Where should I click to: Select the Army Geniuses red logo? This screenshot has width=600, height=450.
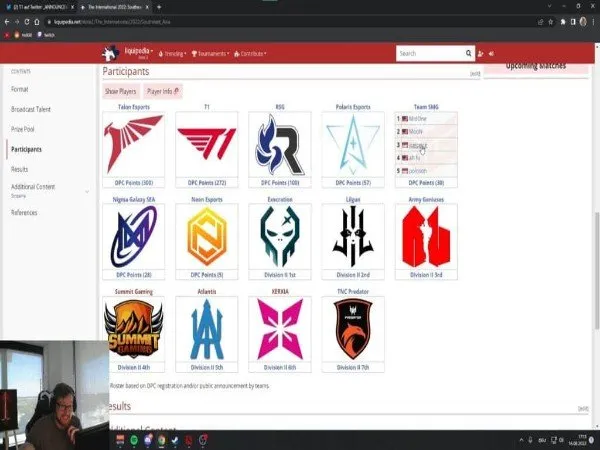tap(426, 236)
